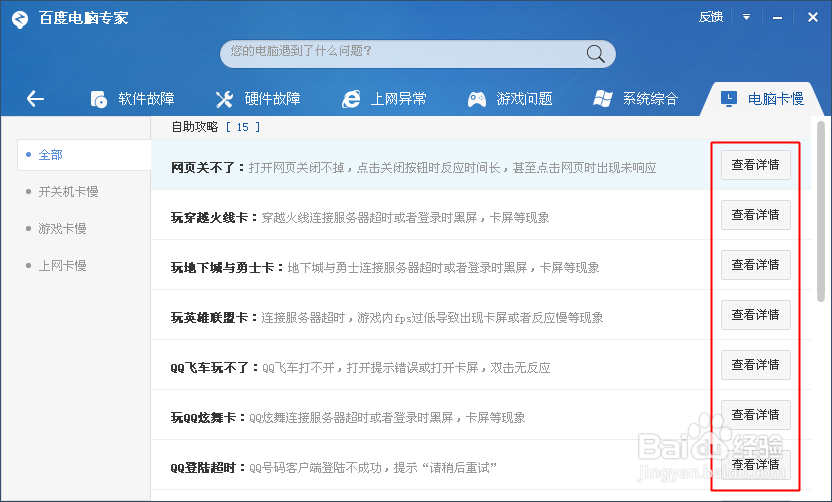Click the 玩地下城与勇士卡 entry title

click(227, 267)
